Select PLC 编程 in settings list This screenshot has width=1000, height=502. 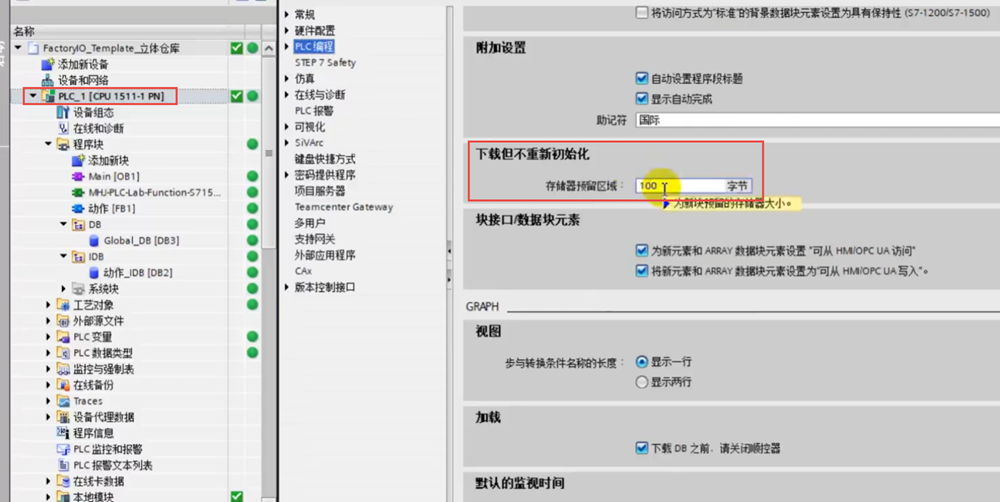(314, 46)
